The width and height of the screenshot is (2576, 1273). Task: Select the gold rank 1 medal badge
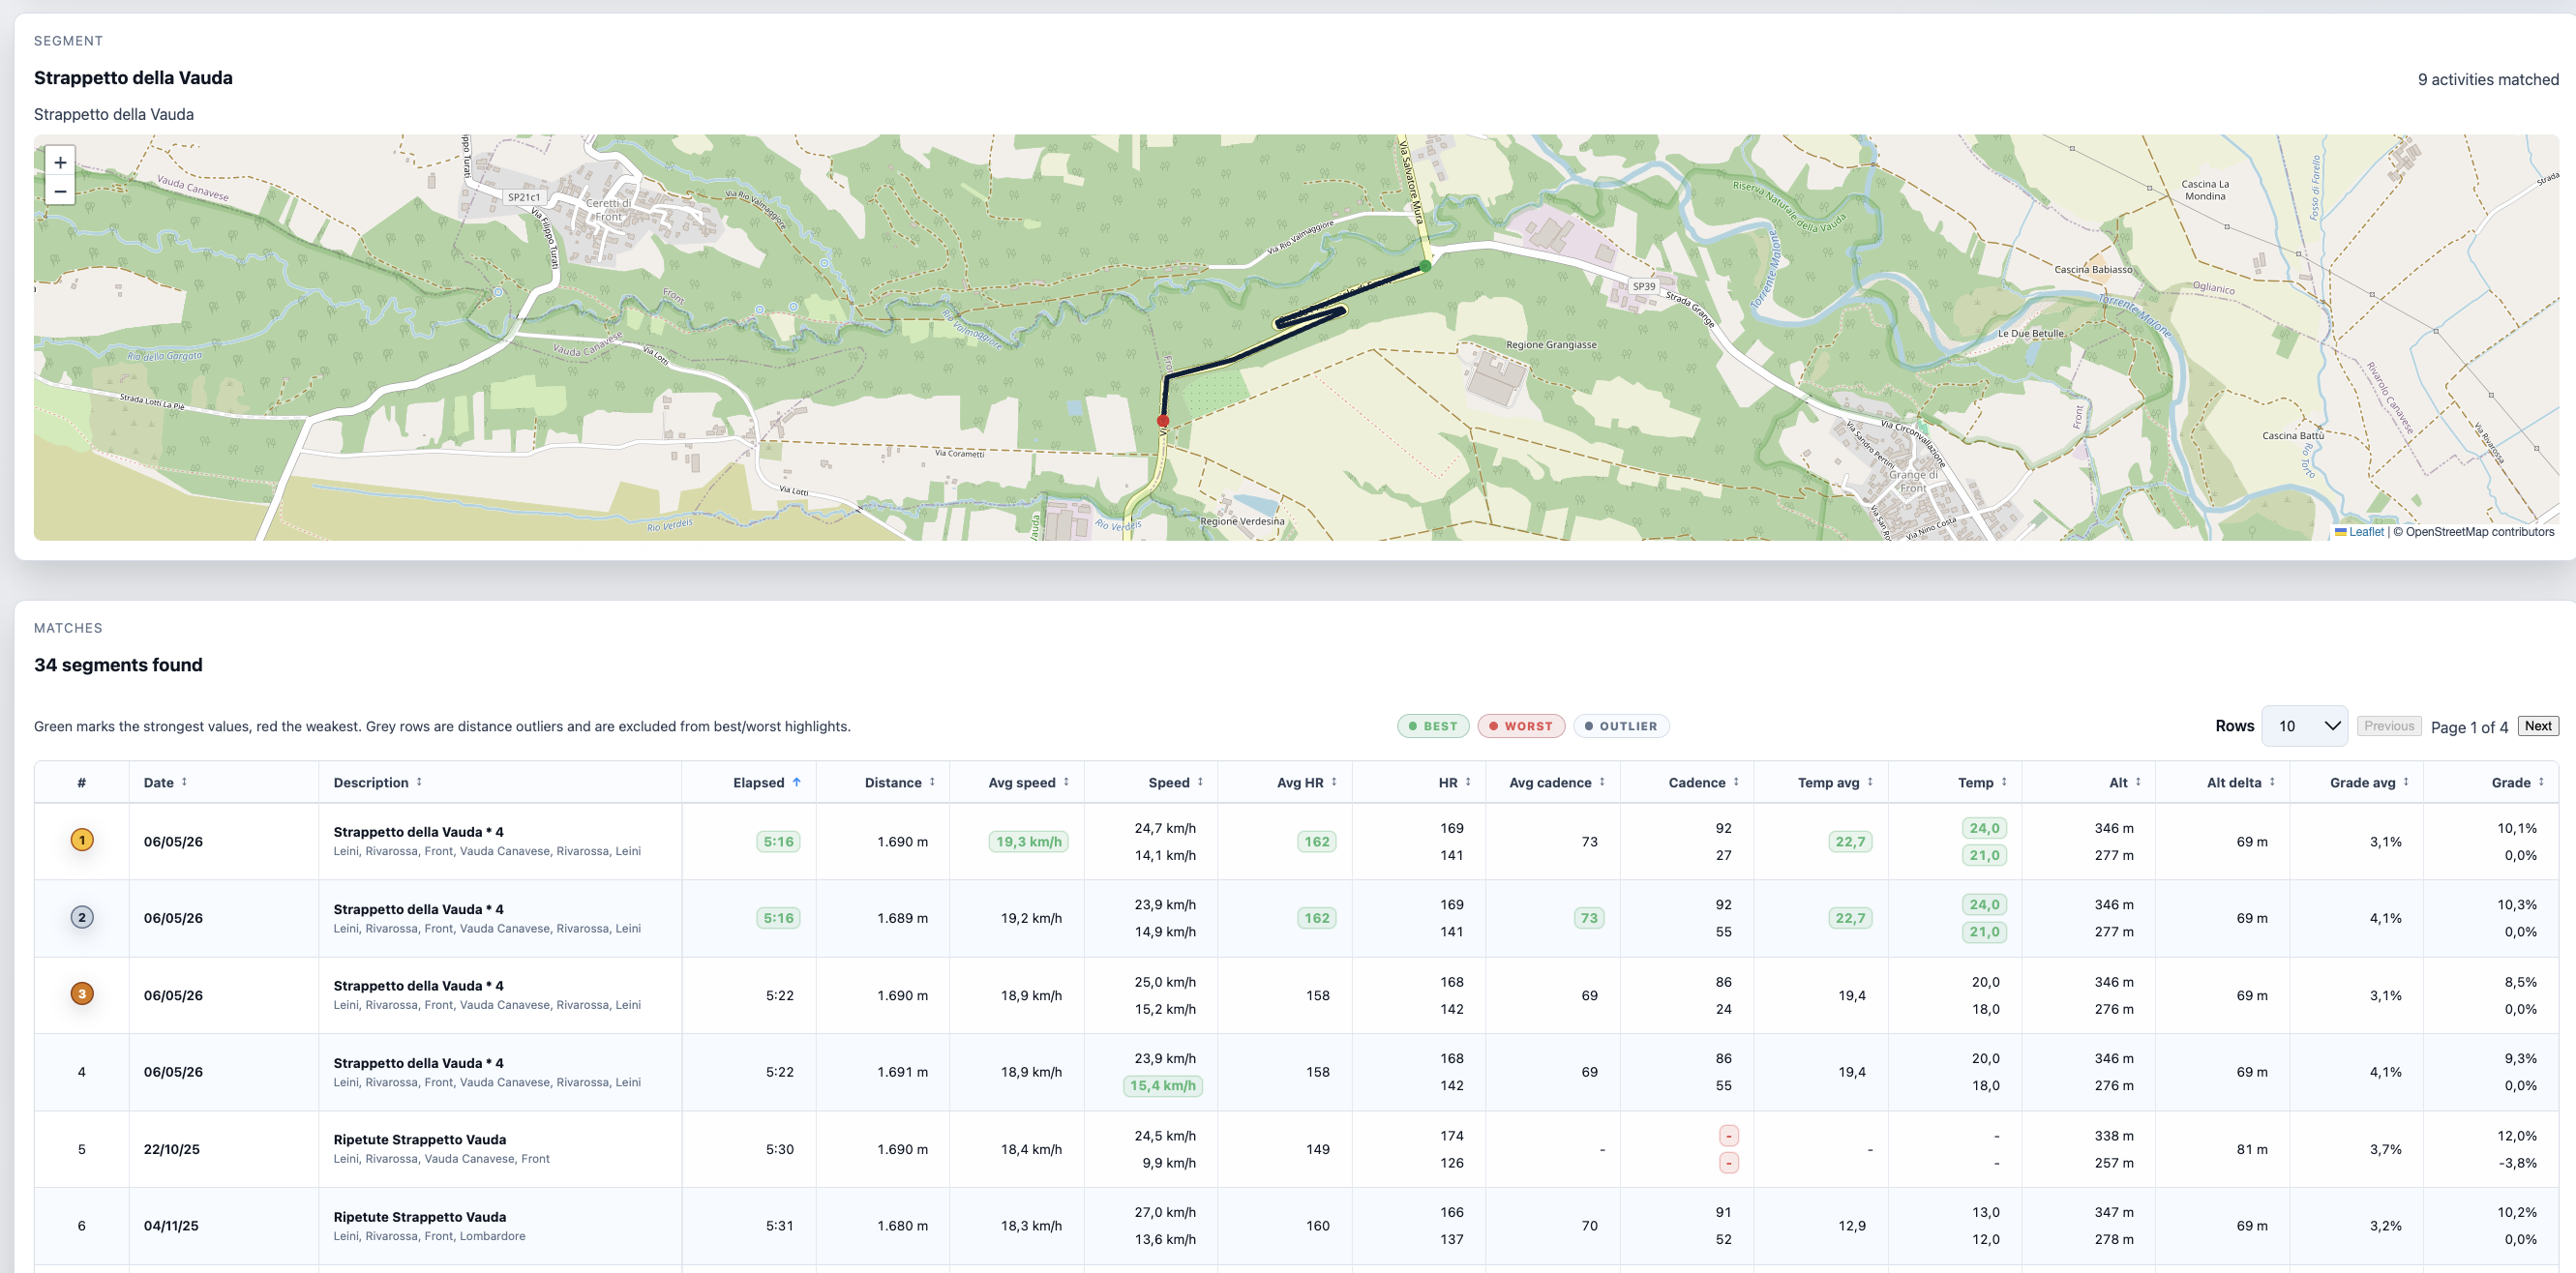pyautogui.click(x=82, y=840)
